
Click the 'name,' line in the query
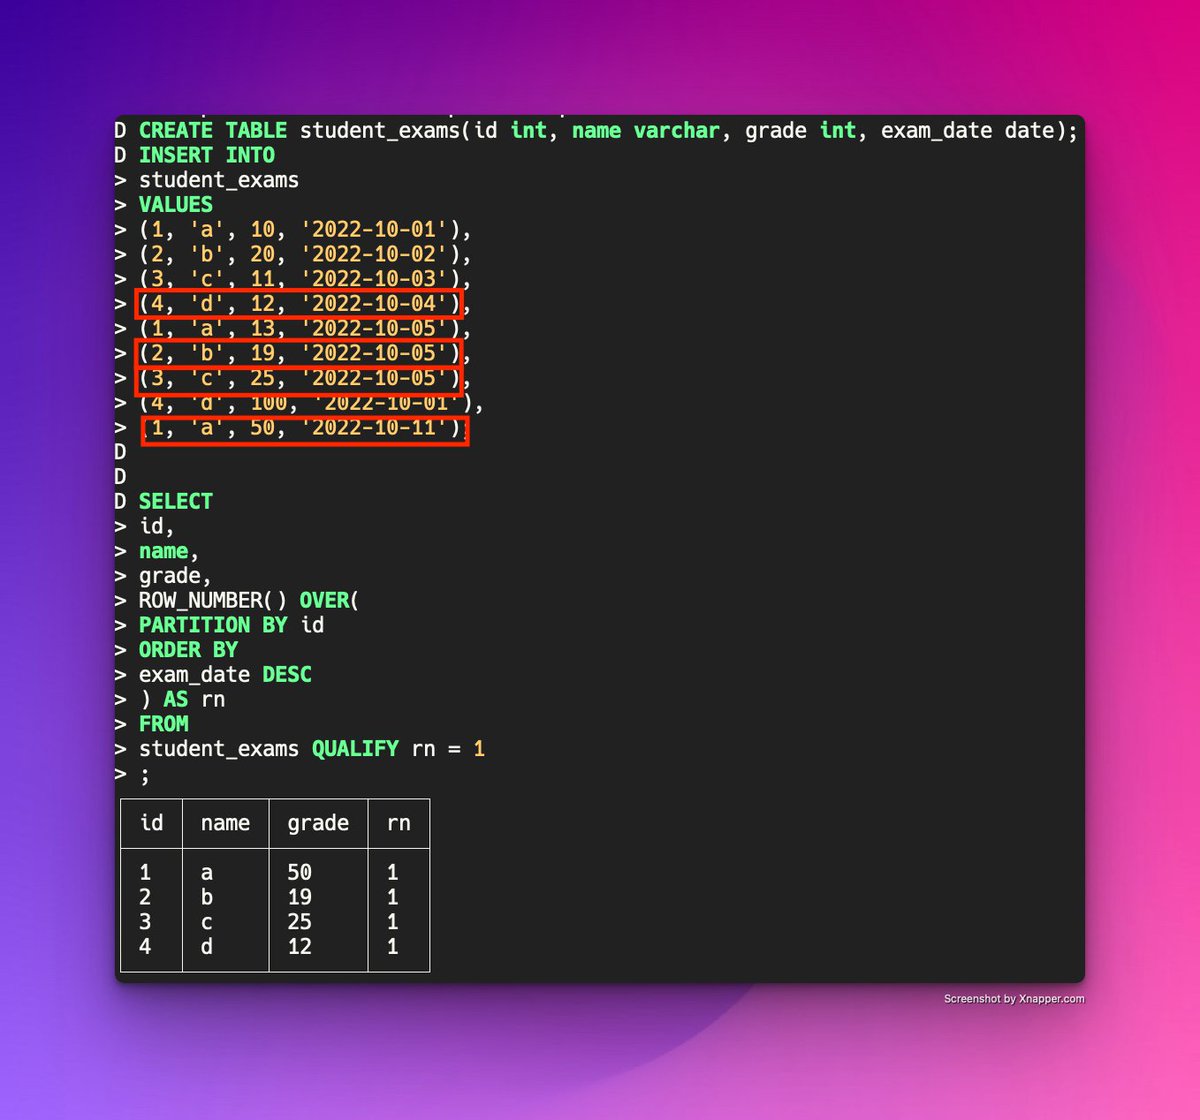click(x=170, y=552)
